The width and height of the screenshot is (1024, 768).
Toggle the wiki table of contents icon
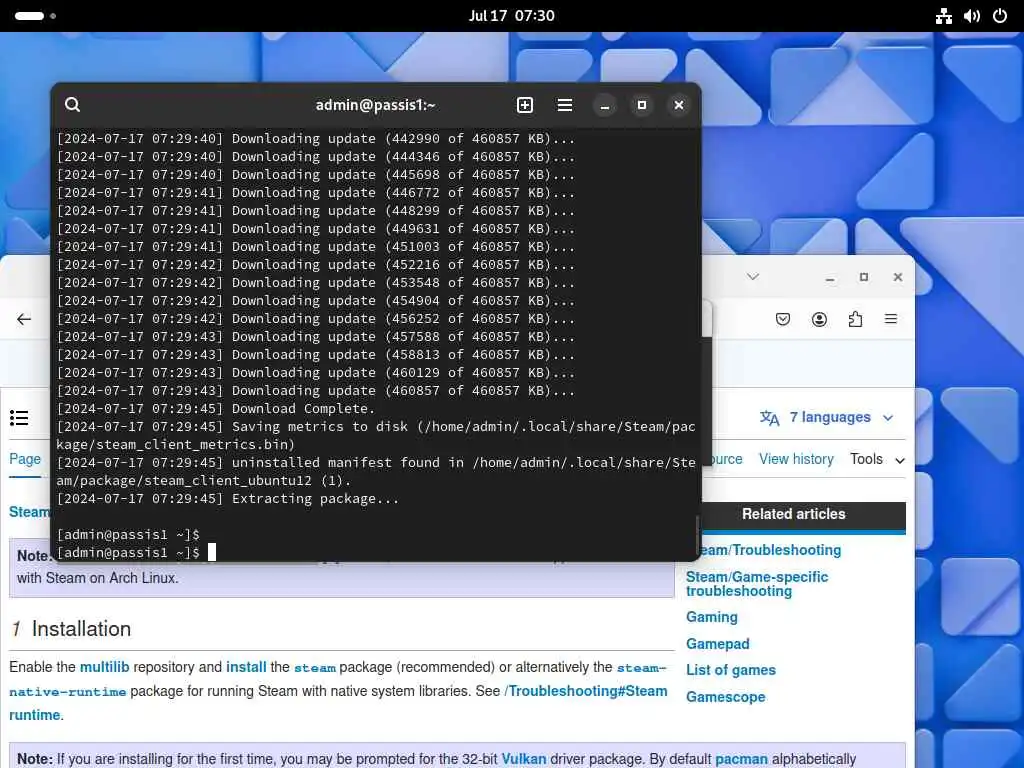(19, 418)
